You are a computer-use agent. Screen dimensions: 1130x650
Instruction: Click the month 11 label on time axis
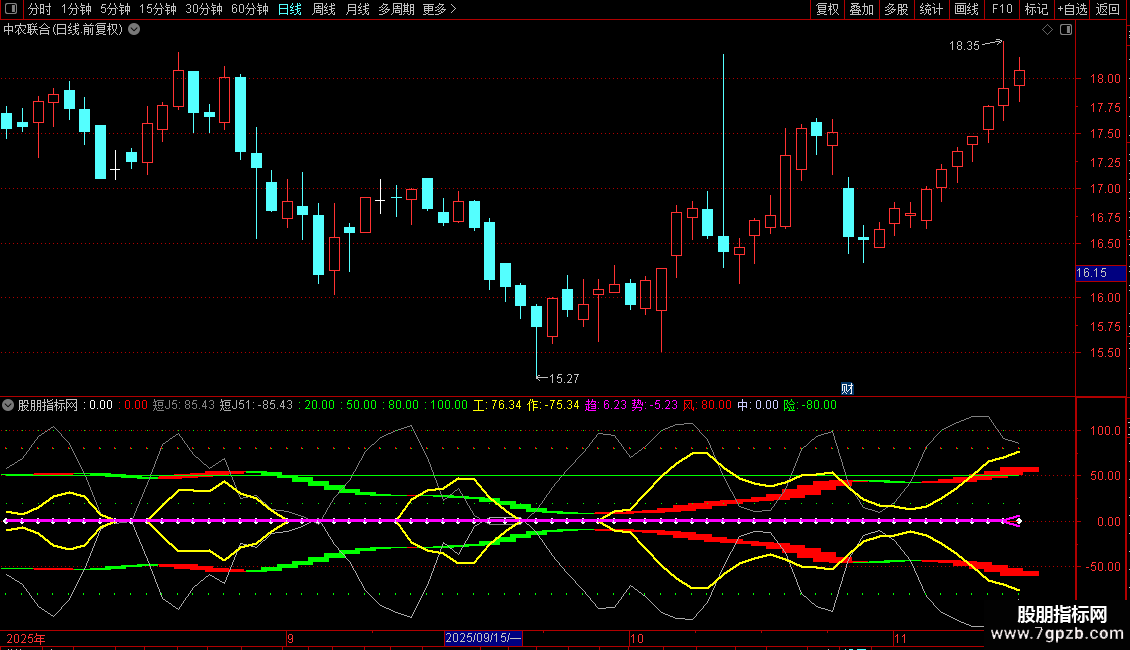[x=900, y=638]
